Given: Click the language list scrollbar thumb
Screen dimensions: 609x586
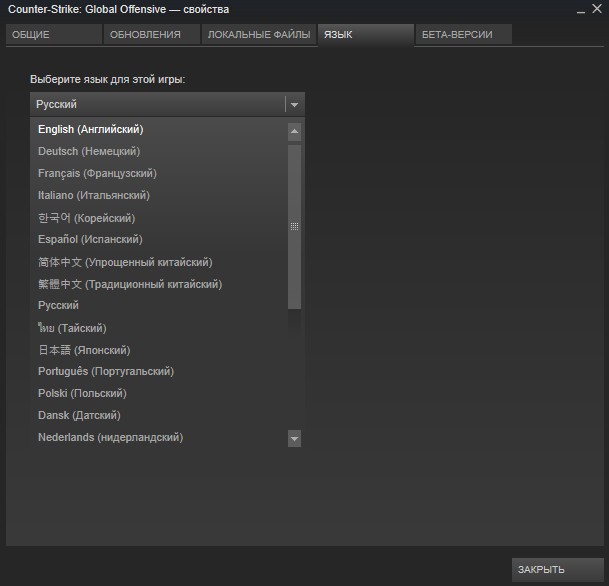Looking at the screenshot, I should click(x=294, y=227).
